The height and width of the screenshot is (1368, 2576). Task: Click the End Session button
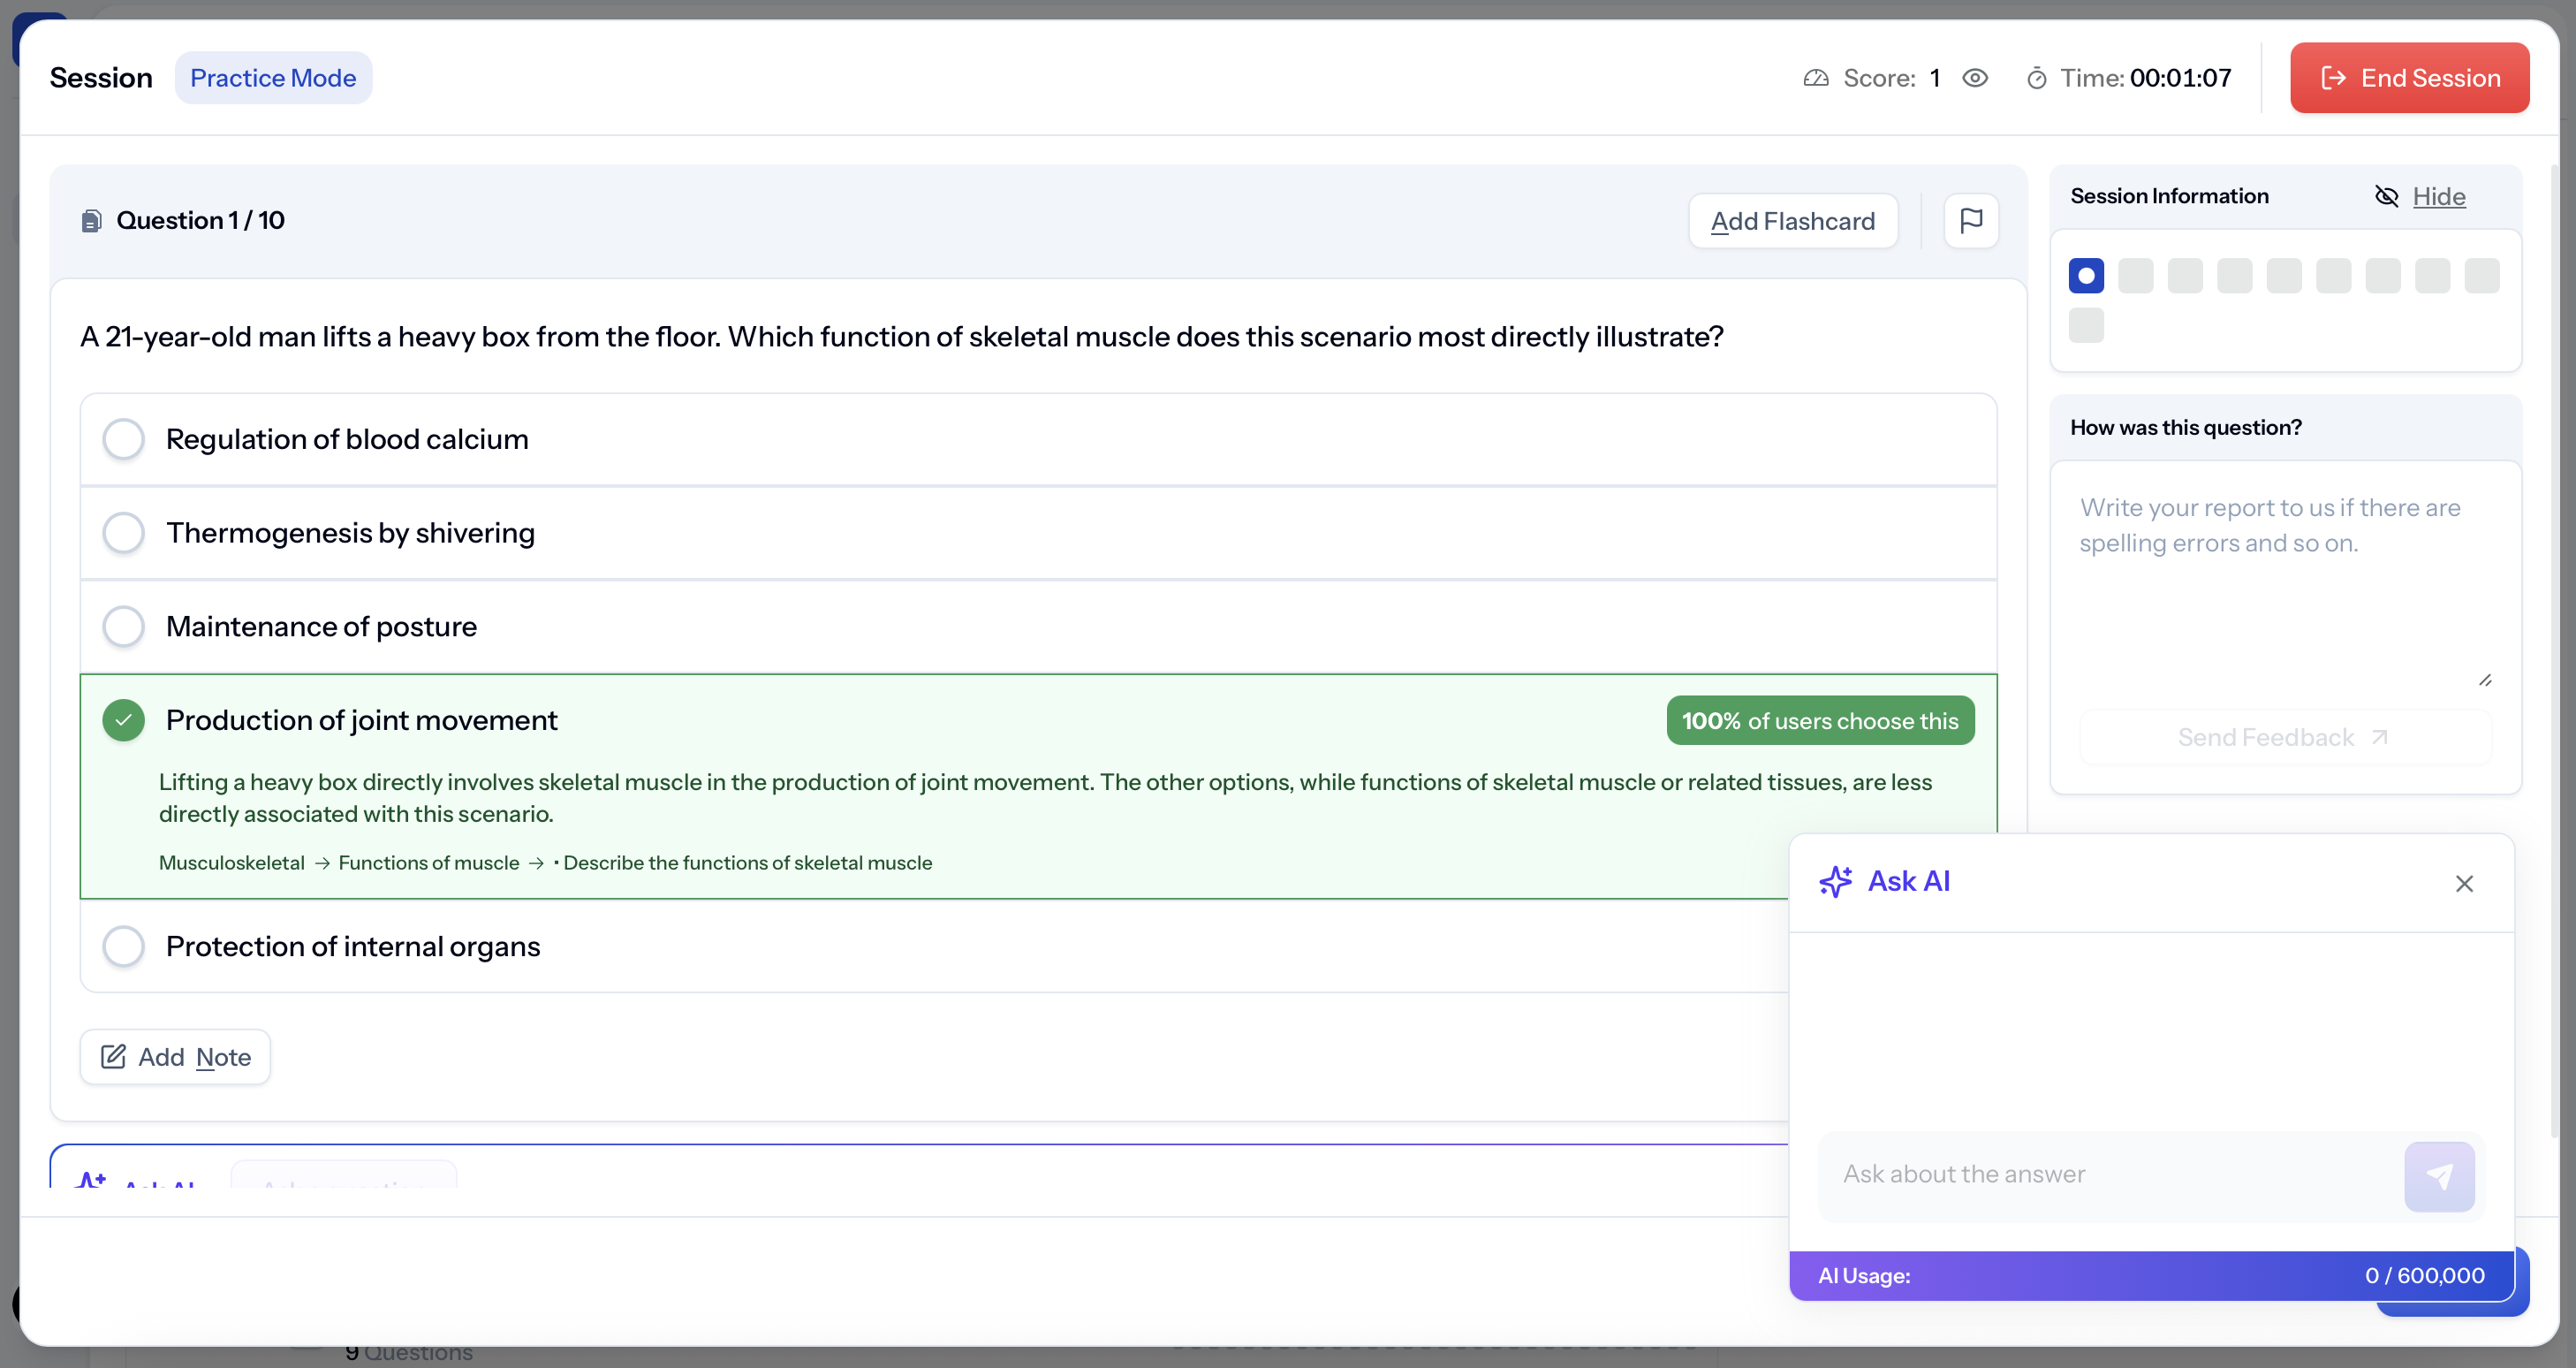pos(2409,78)
